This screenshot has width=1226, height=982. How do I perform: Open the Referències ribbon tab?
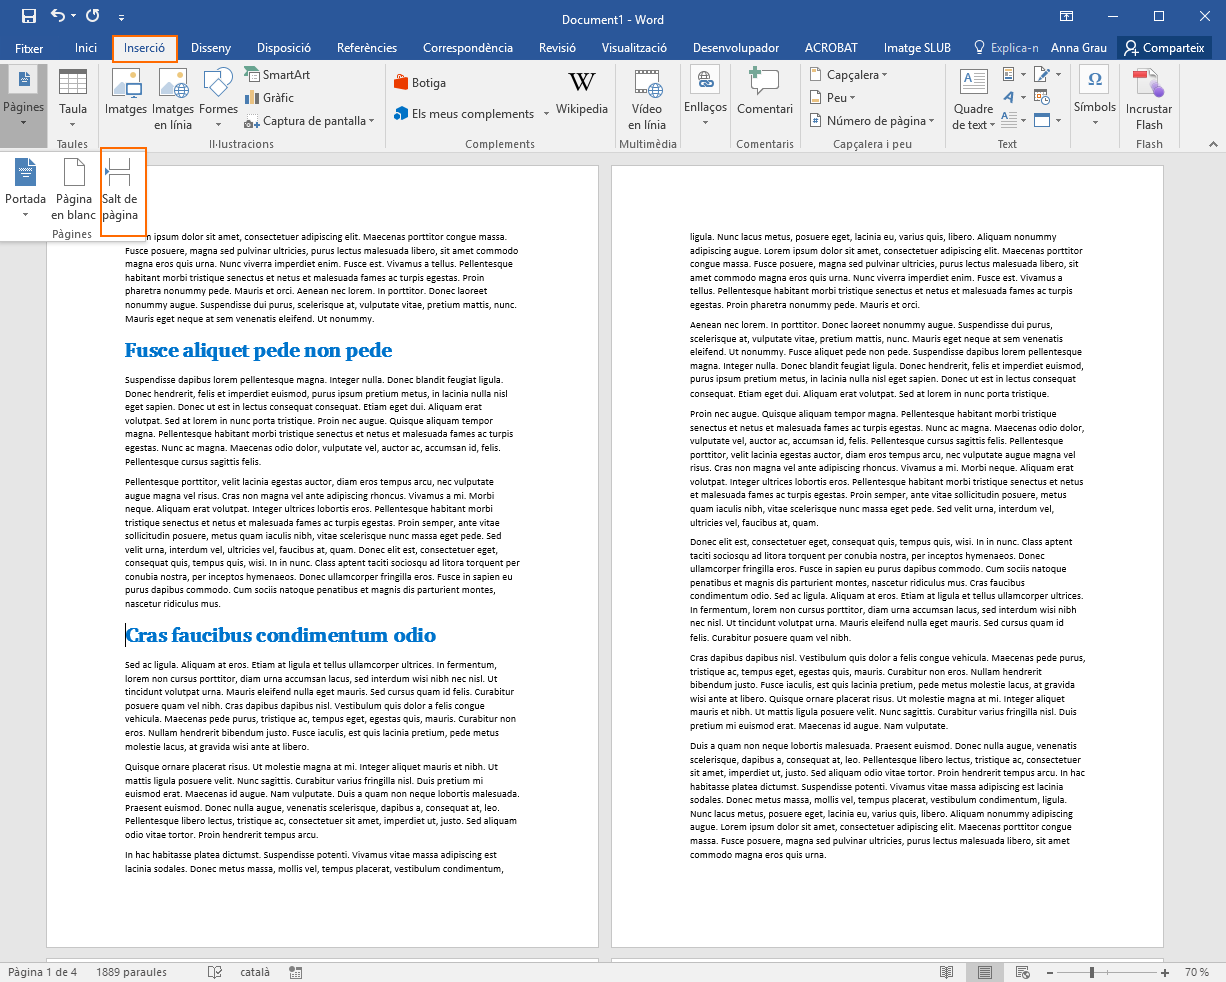[366, 48]
